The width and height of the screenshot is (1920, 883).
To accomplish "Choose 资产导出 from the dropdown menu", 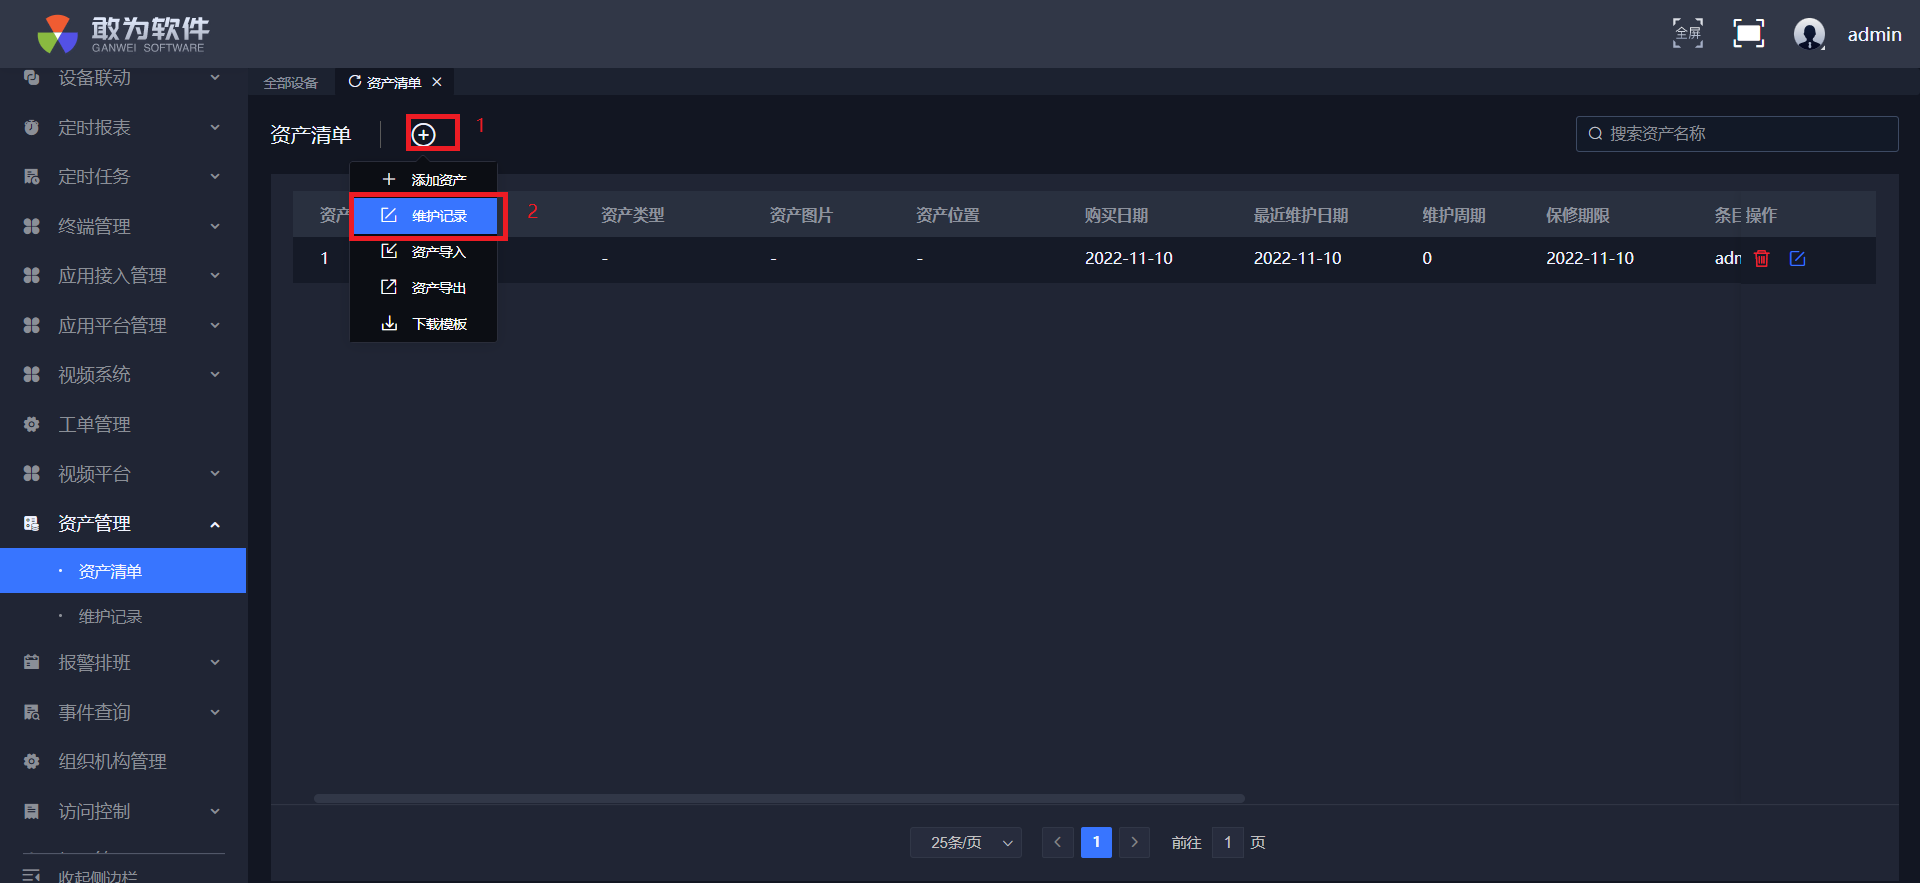I will pyautogui.click(x=424, y=288).
